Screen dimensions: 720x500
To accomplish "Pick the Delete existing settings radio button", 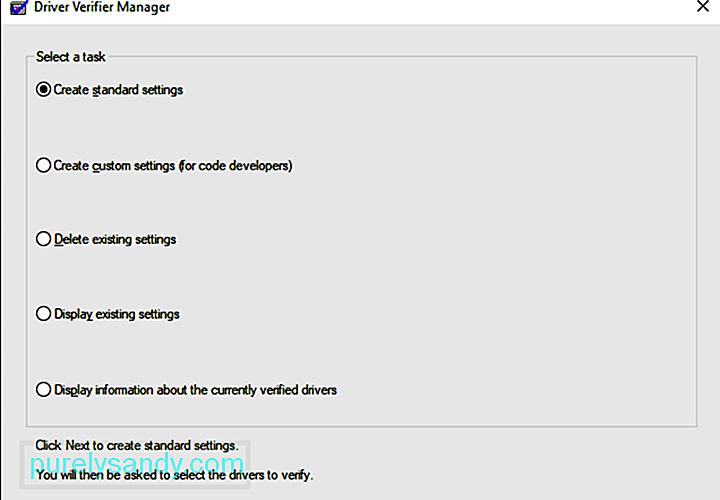I will click(43, 239).
